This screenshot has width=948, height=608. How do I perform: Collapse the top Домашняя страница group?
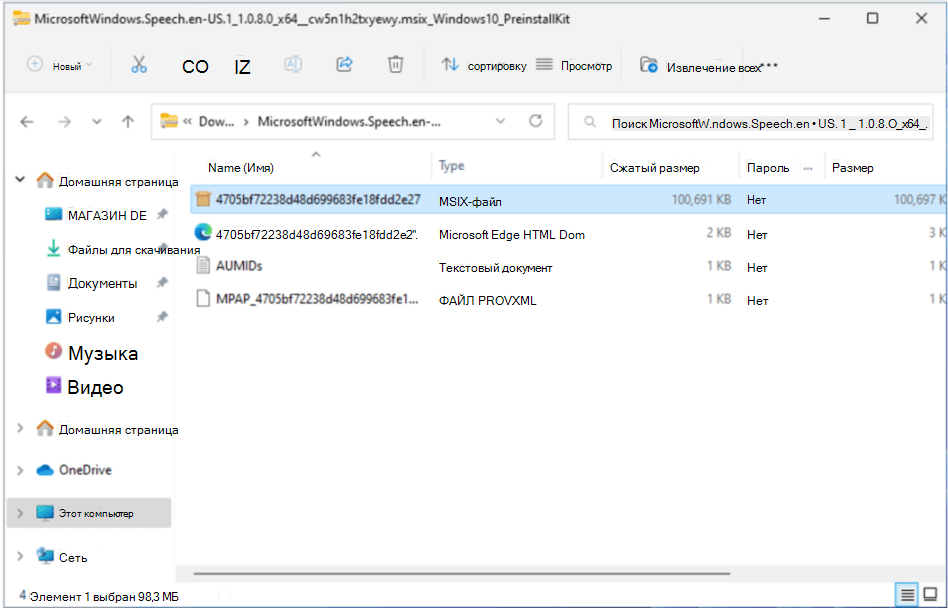[x=20, y=179]
